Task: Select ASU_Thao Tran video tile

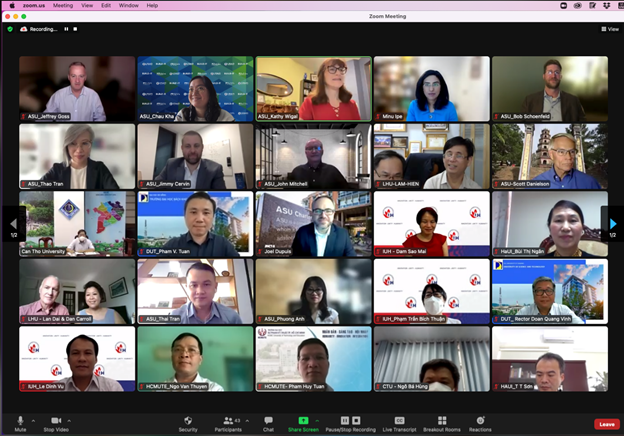Action: pyautogui.click(x=77, y=156)
